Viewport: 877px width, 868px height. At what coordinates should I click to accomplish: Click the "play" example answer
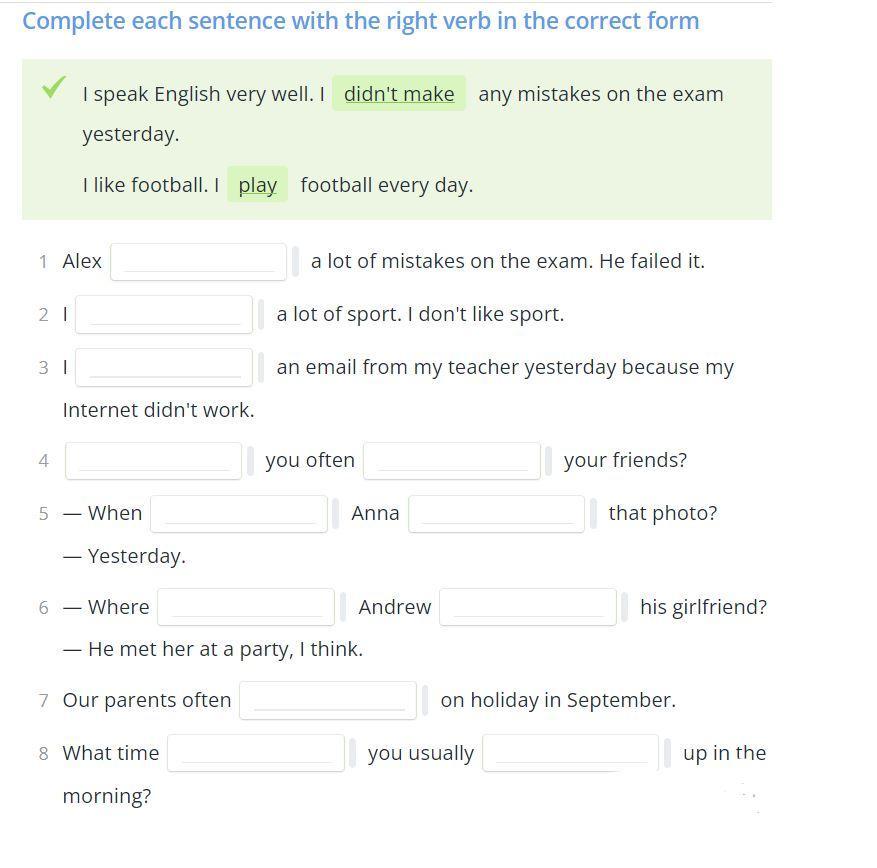pyautogui.click(x=257, y=185)
